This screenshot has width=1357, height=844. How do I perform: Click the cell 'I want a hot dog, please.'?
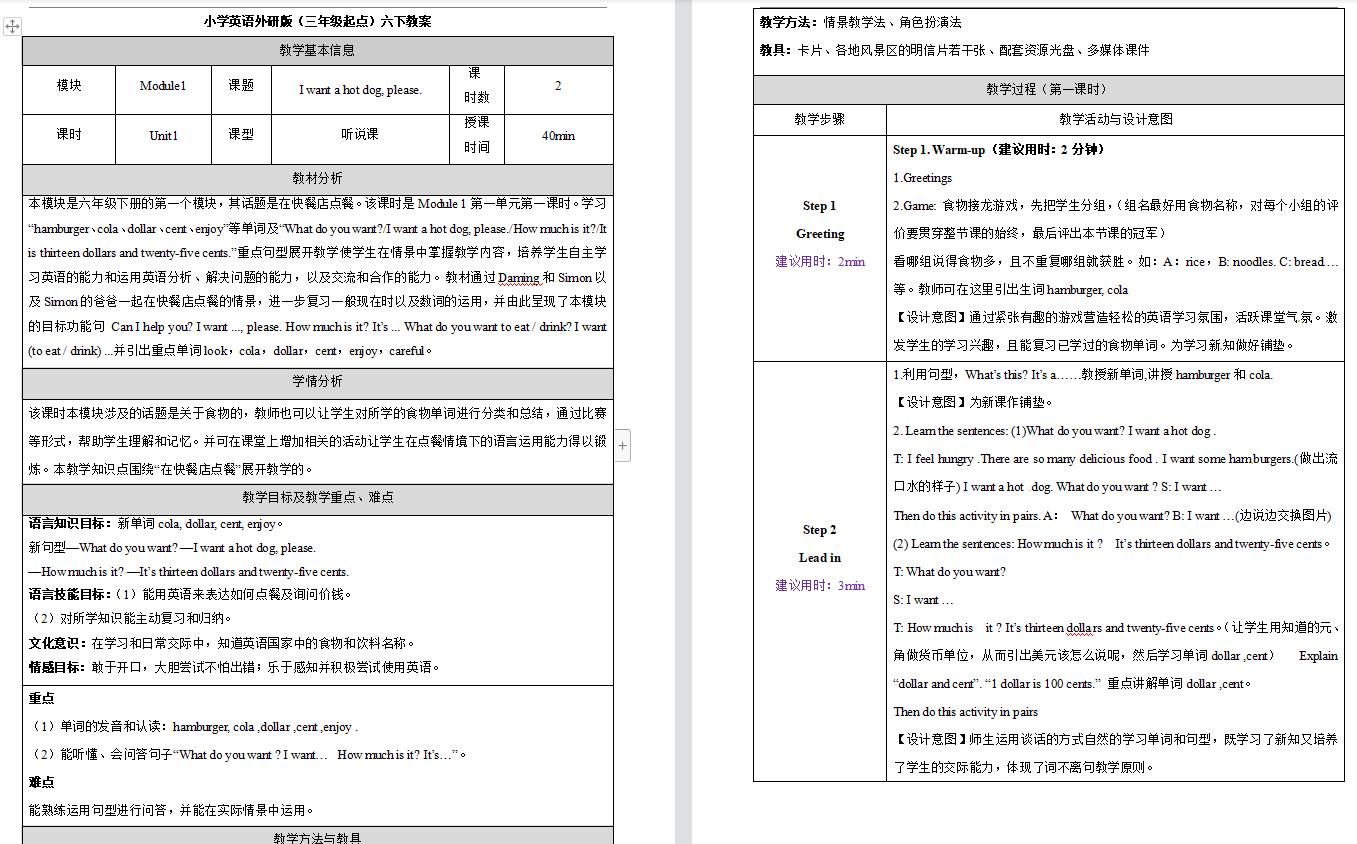coord(360,90)
